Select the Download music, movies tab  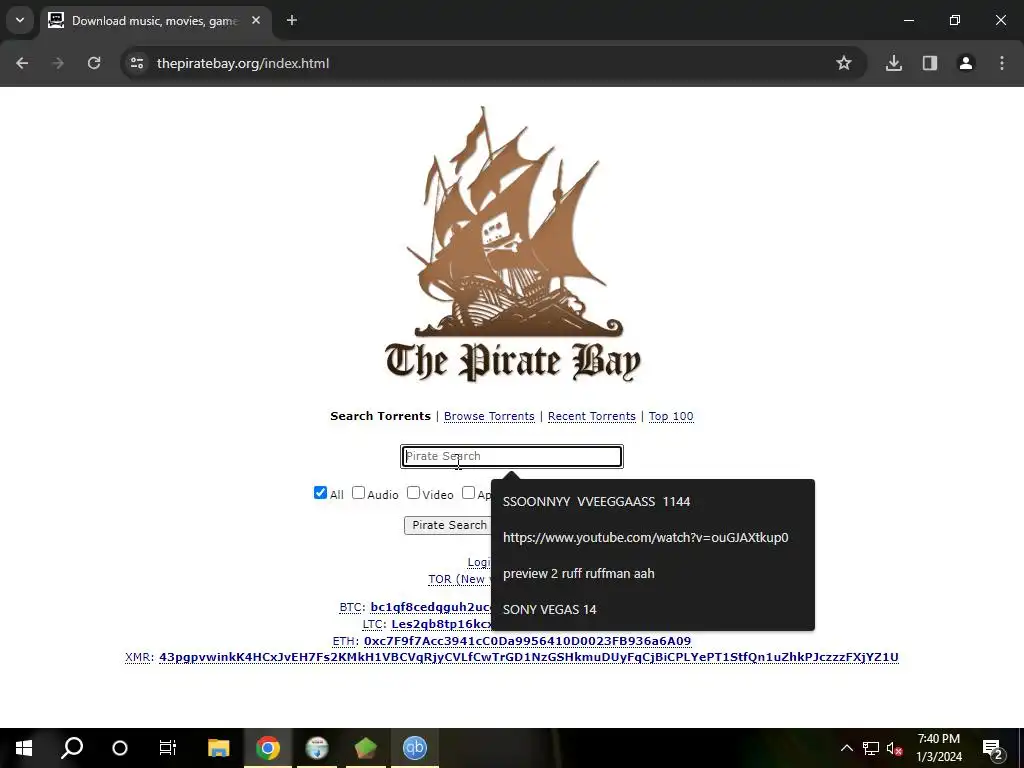(x=154, y=21)
